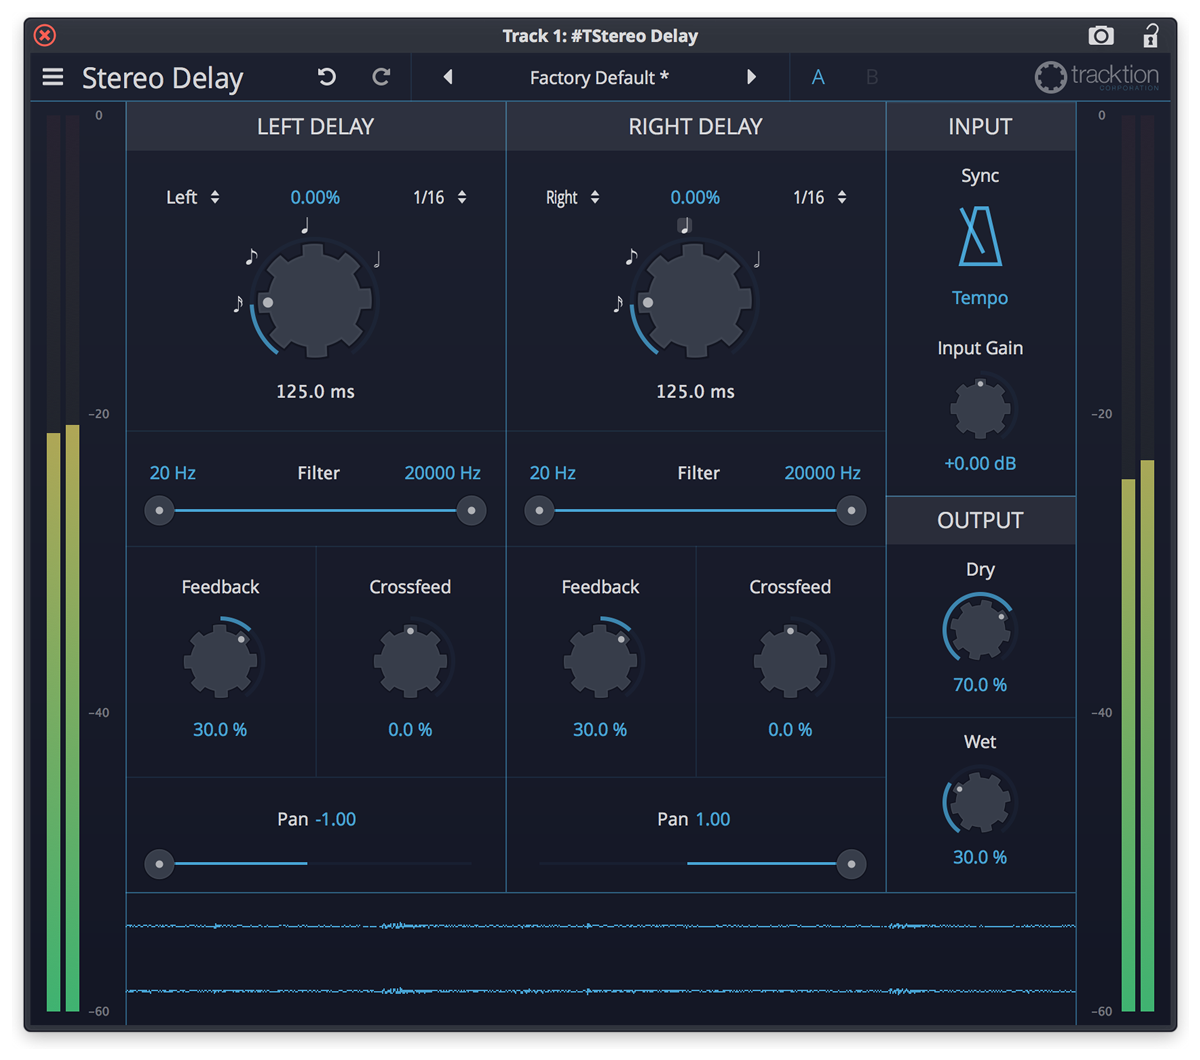Screen dimensions: 1200x1060
Task: Click the tracktion corporation logo
Action: (1096, 76)
